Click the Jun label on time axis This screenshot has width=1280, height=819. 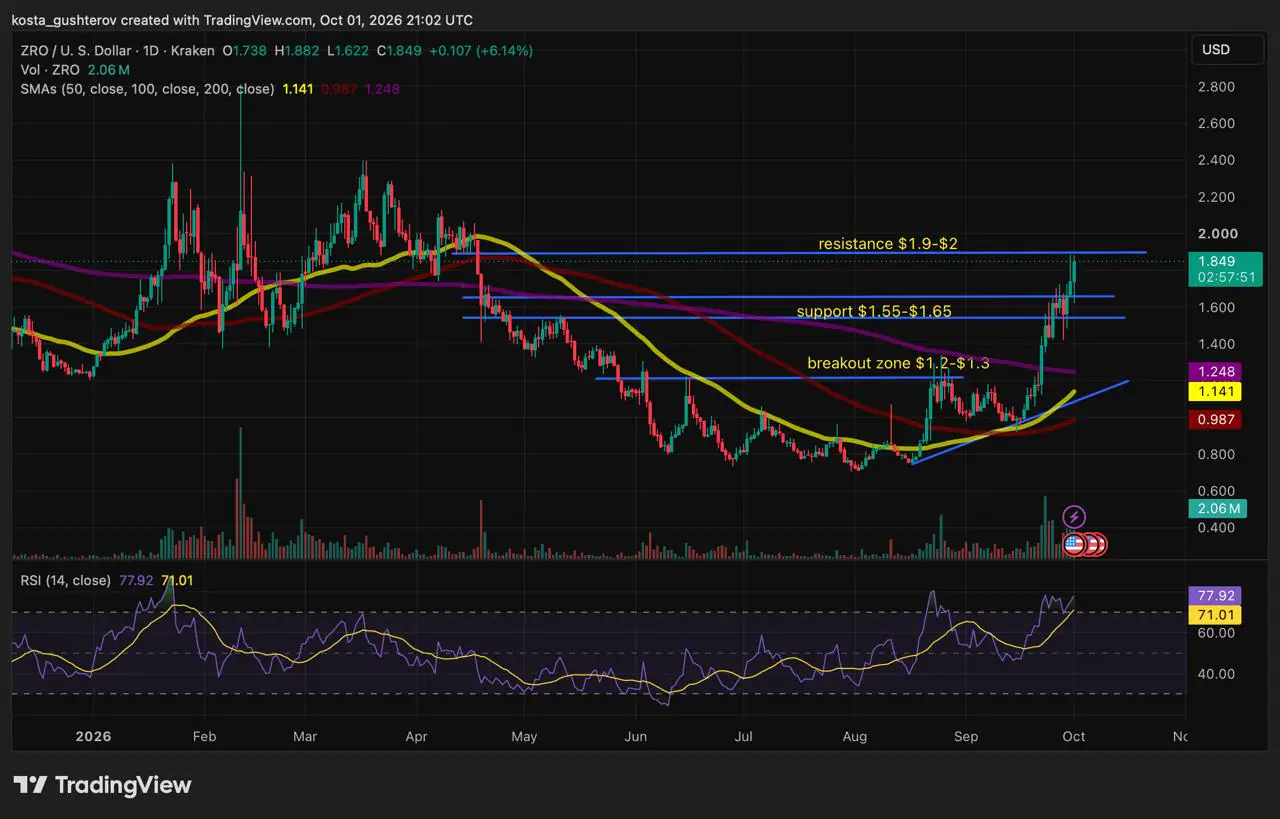(636, 737)
